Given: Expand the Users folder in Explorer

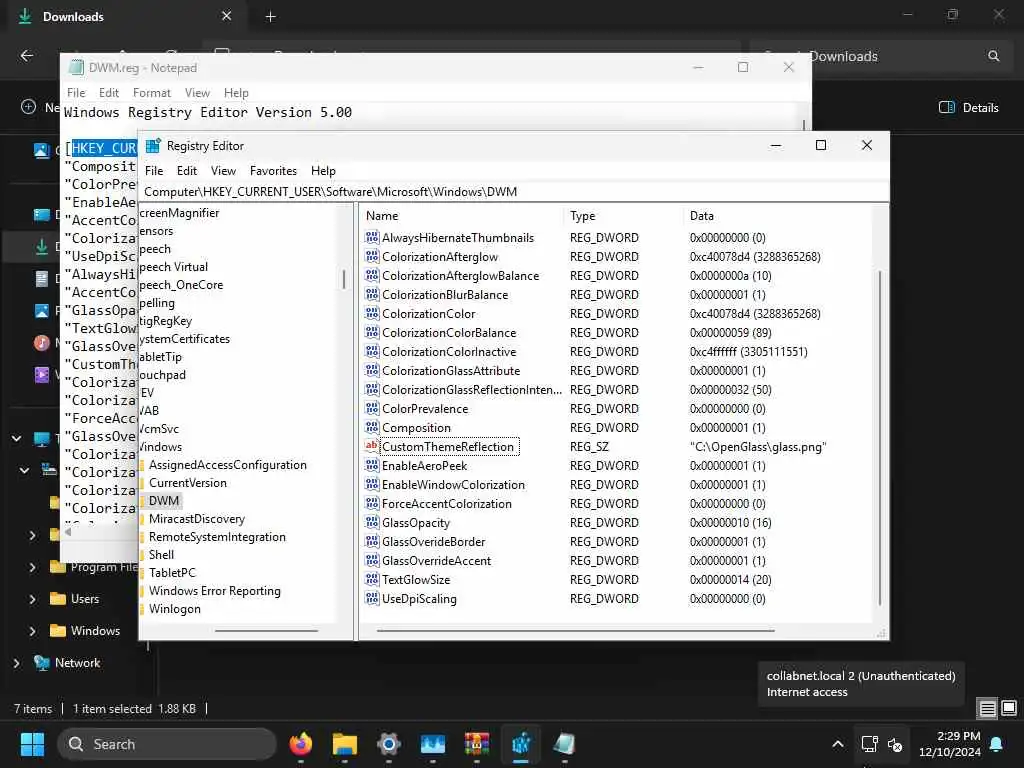Looking at the screenshot, I should tap(33, 599).
